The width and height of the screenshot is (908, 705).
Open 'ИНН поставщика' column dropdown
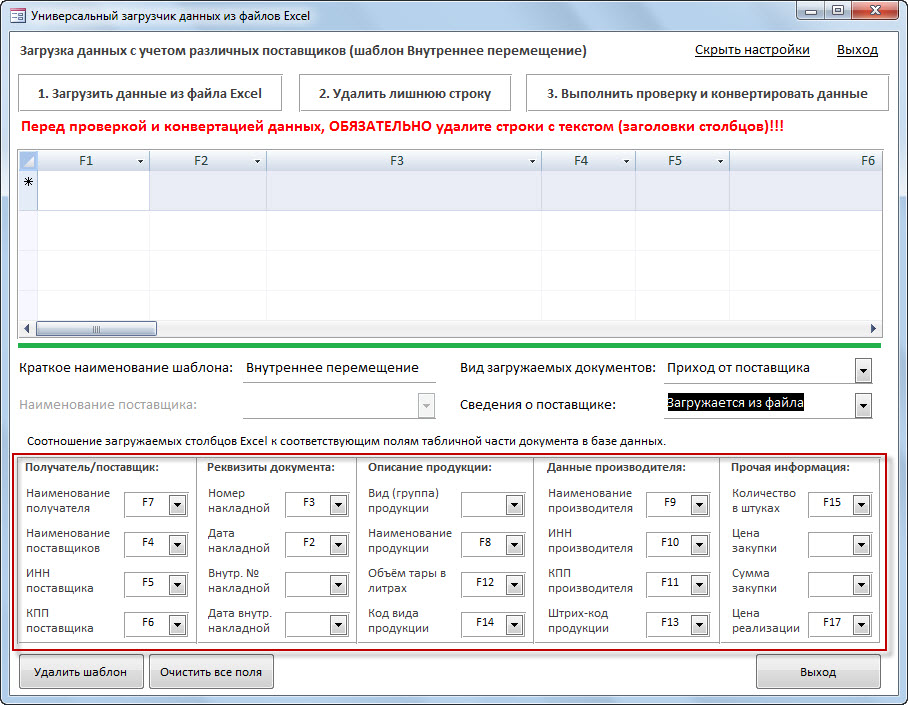coord(177,585)
